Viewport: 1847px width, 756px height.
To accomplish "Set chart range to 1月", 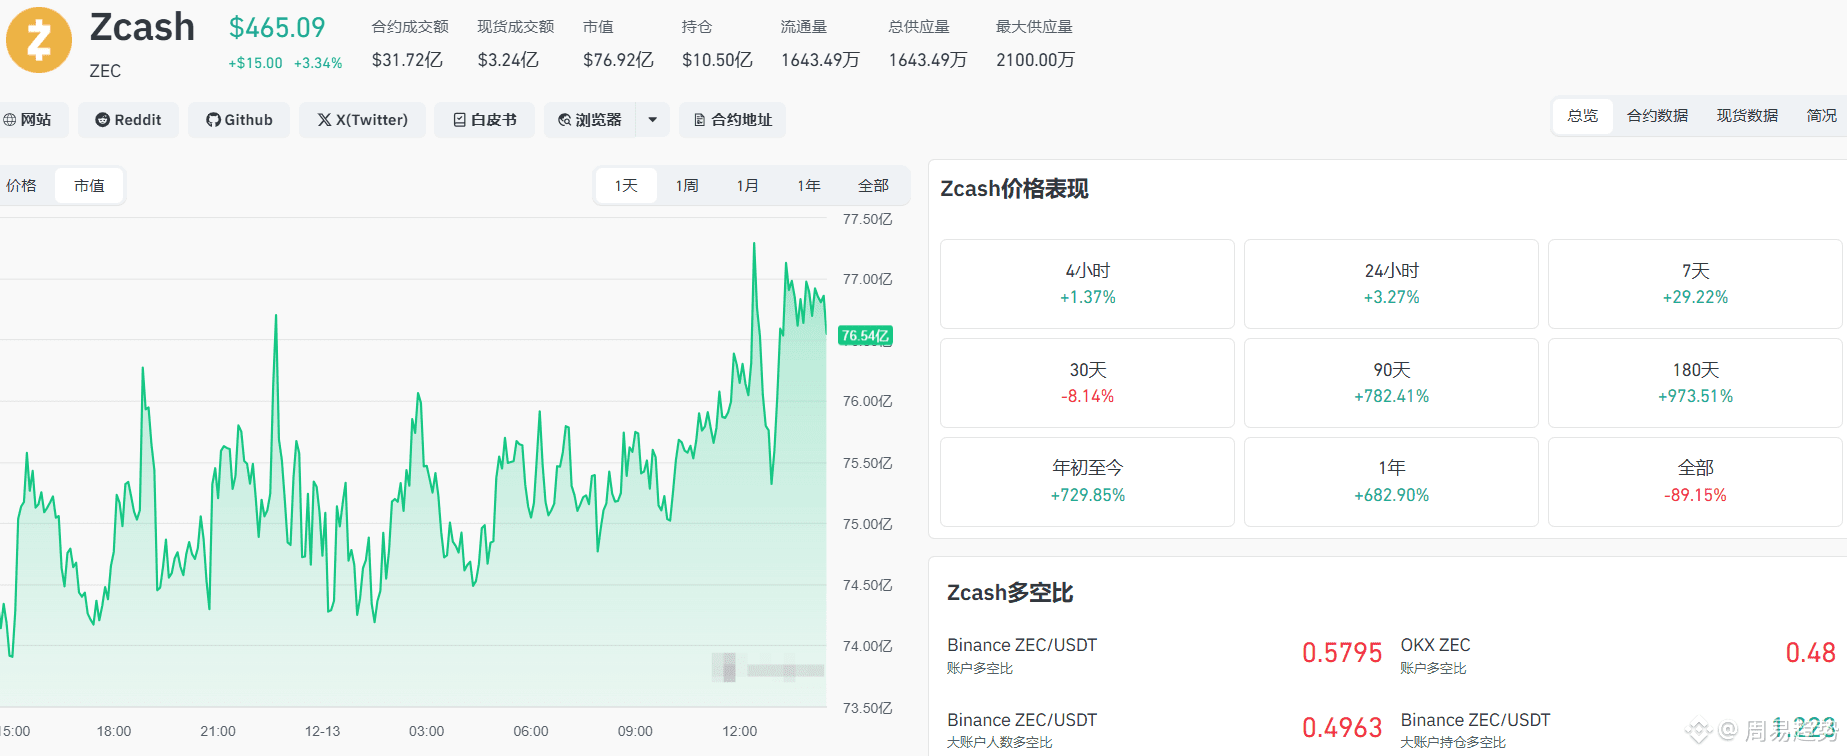I will pyautogui.click(x=748, y=186).
